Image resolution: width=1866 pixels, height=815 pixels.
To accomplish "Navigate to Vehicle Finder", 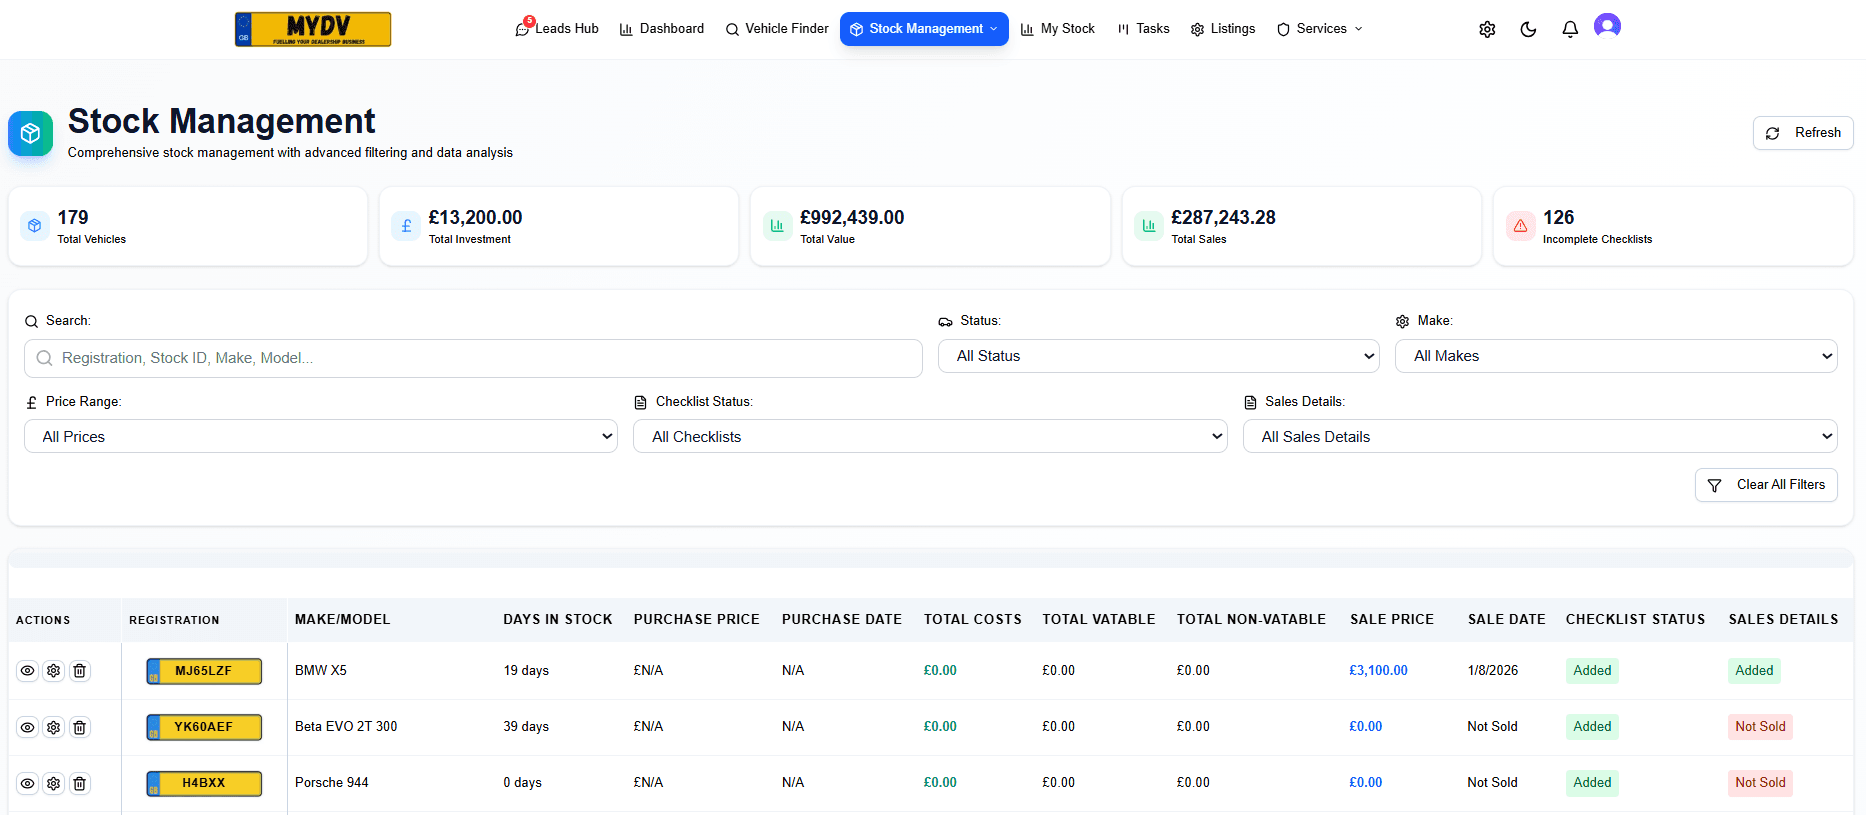I will [777, 29].
